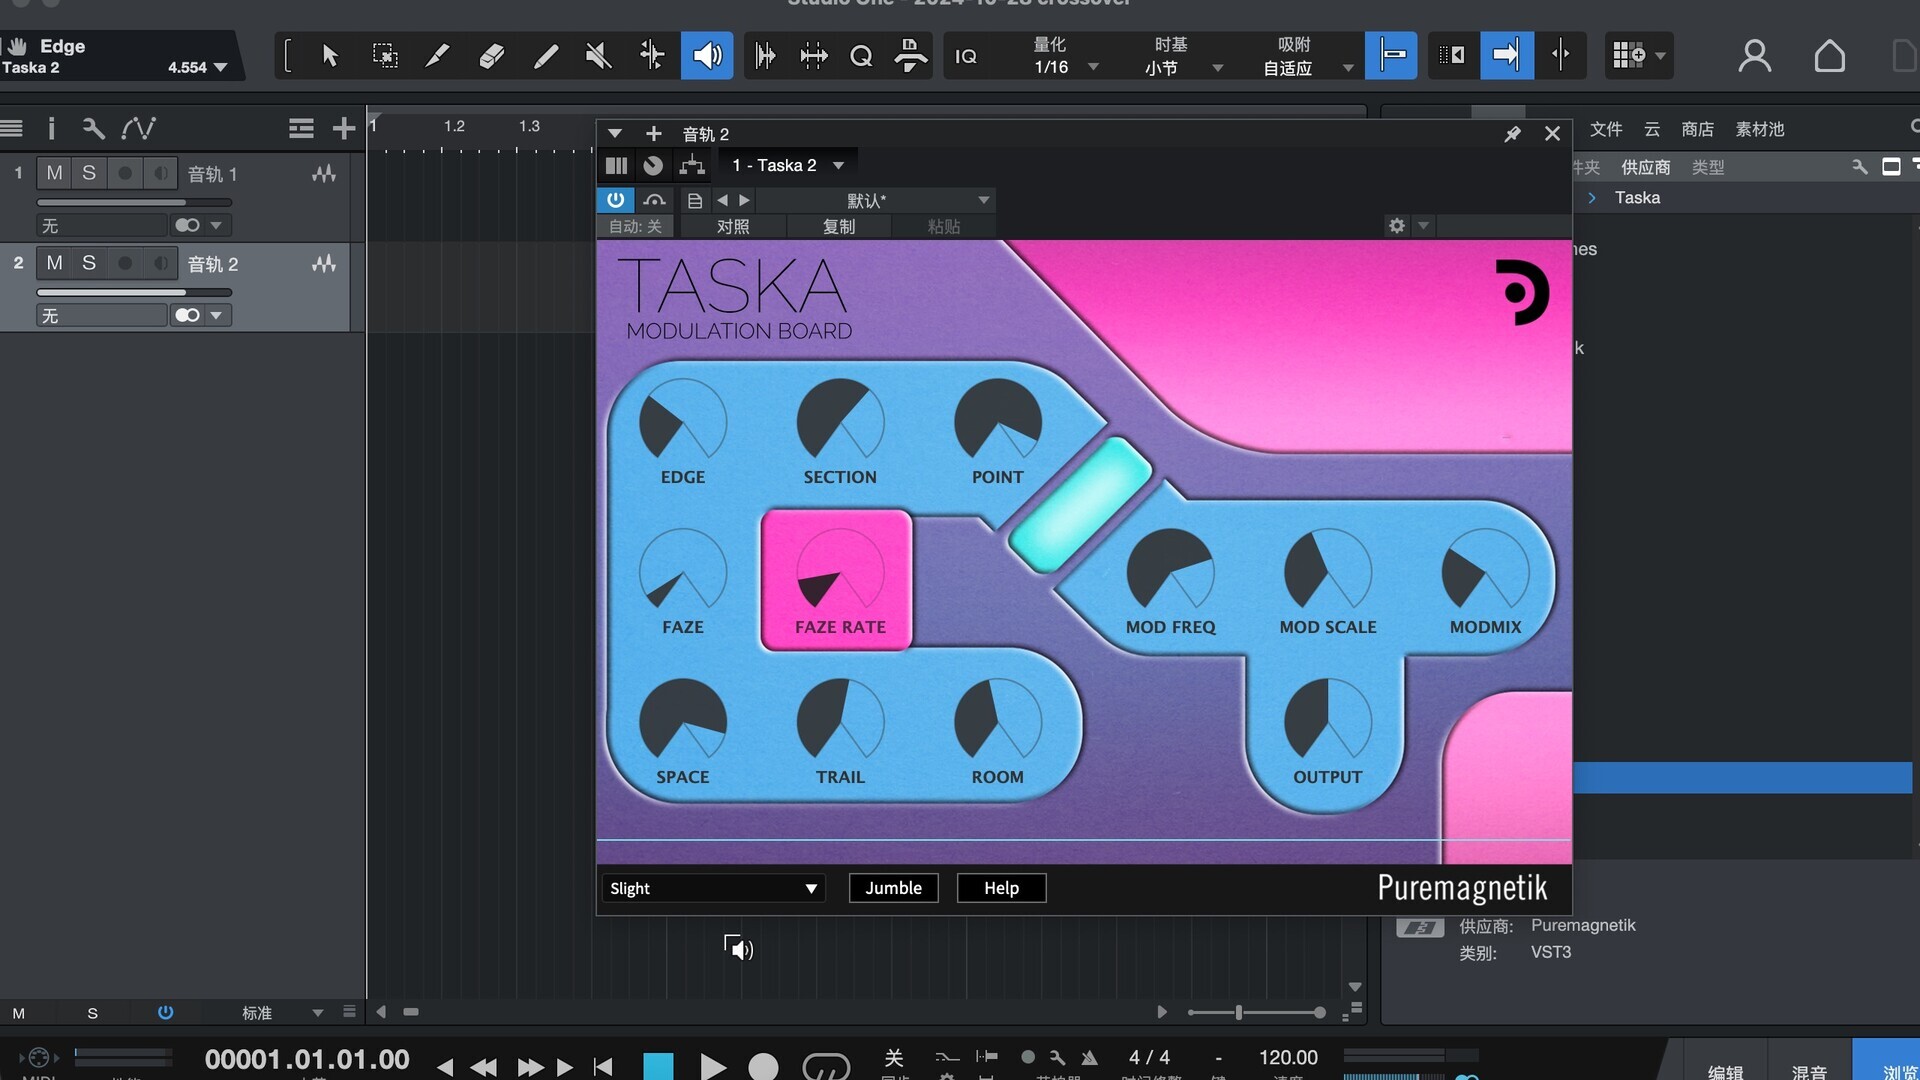
Task: Open the plugin routing sidechain icon
Action: pyautogui.click(x=691, y=165)
